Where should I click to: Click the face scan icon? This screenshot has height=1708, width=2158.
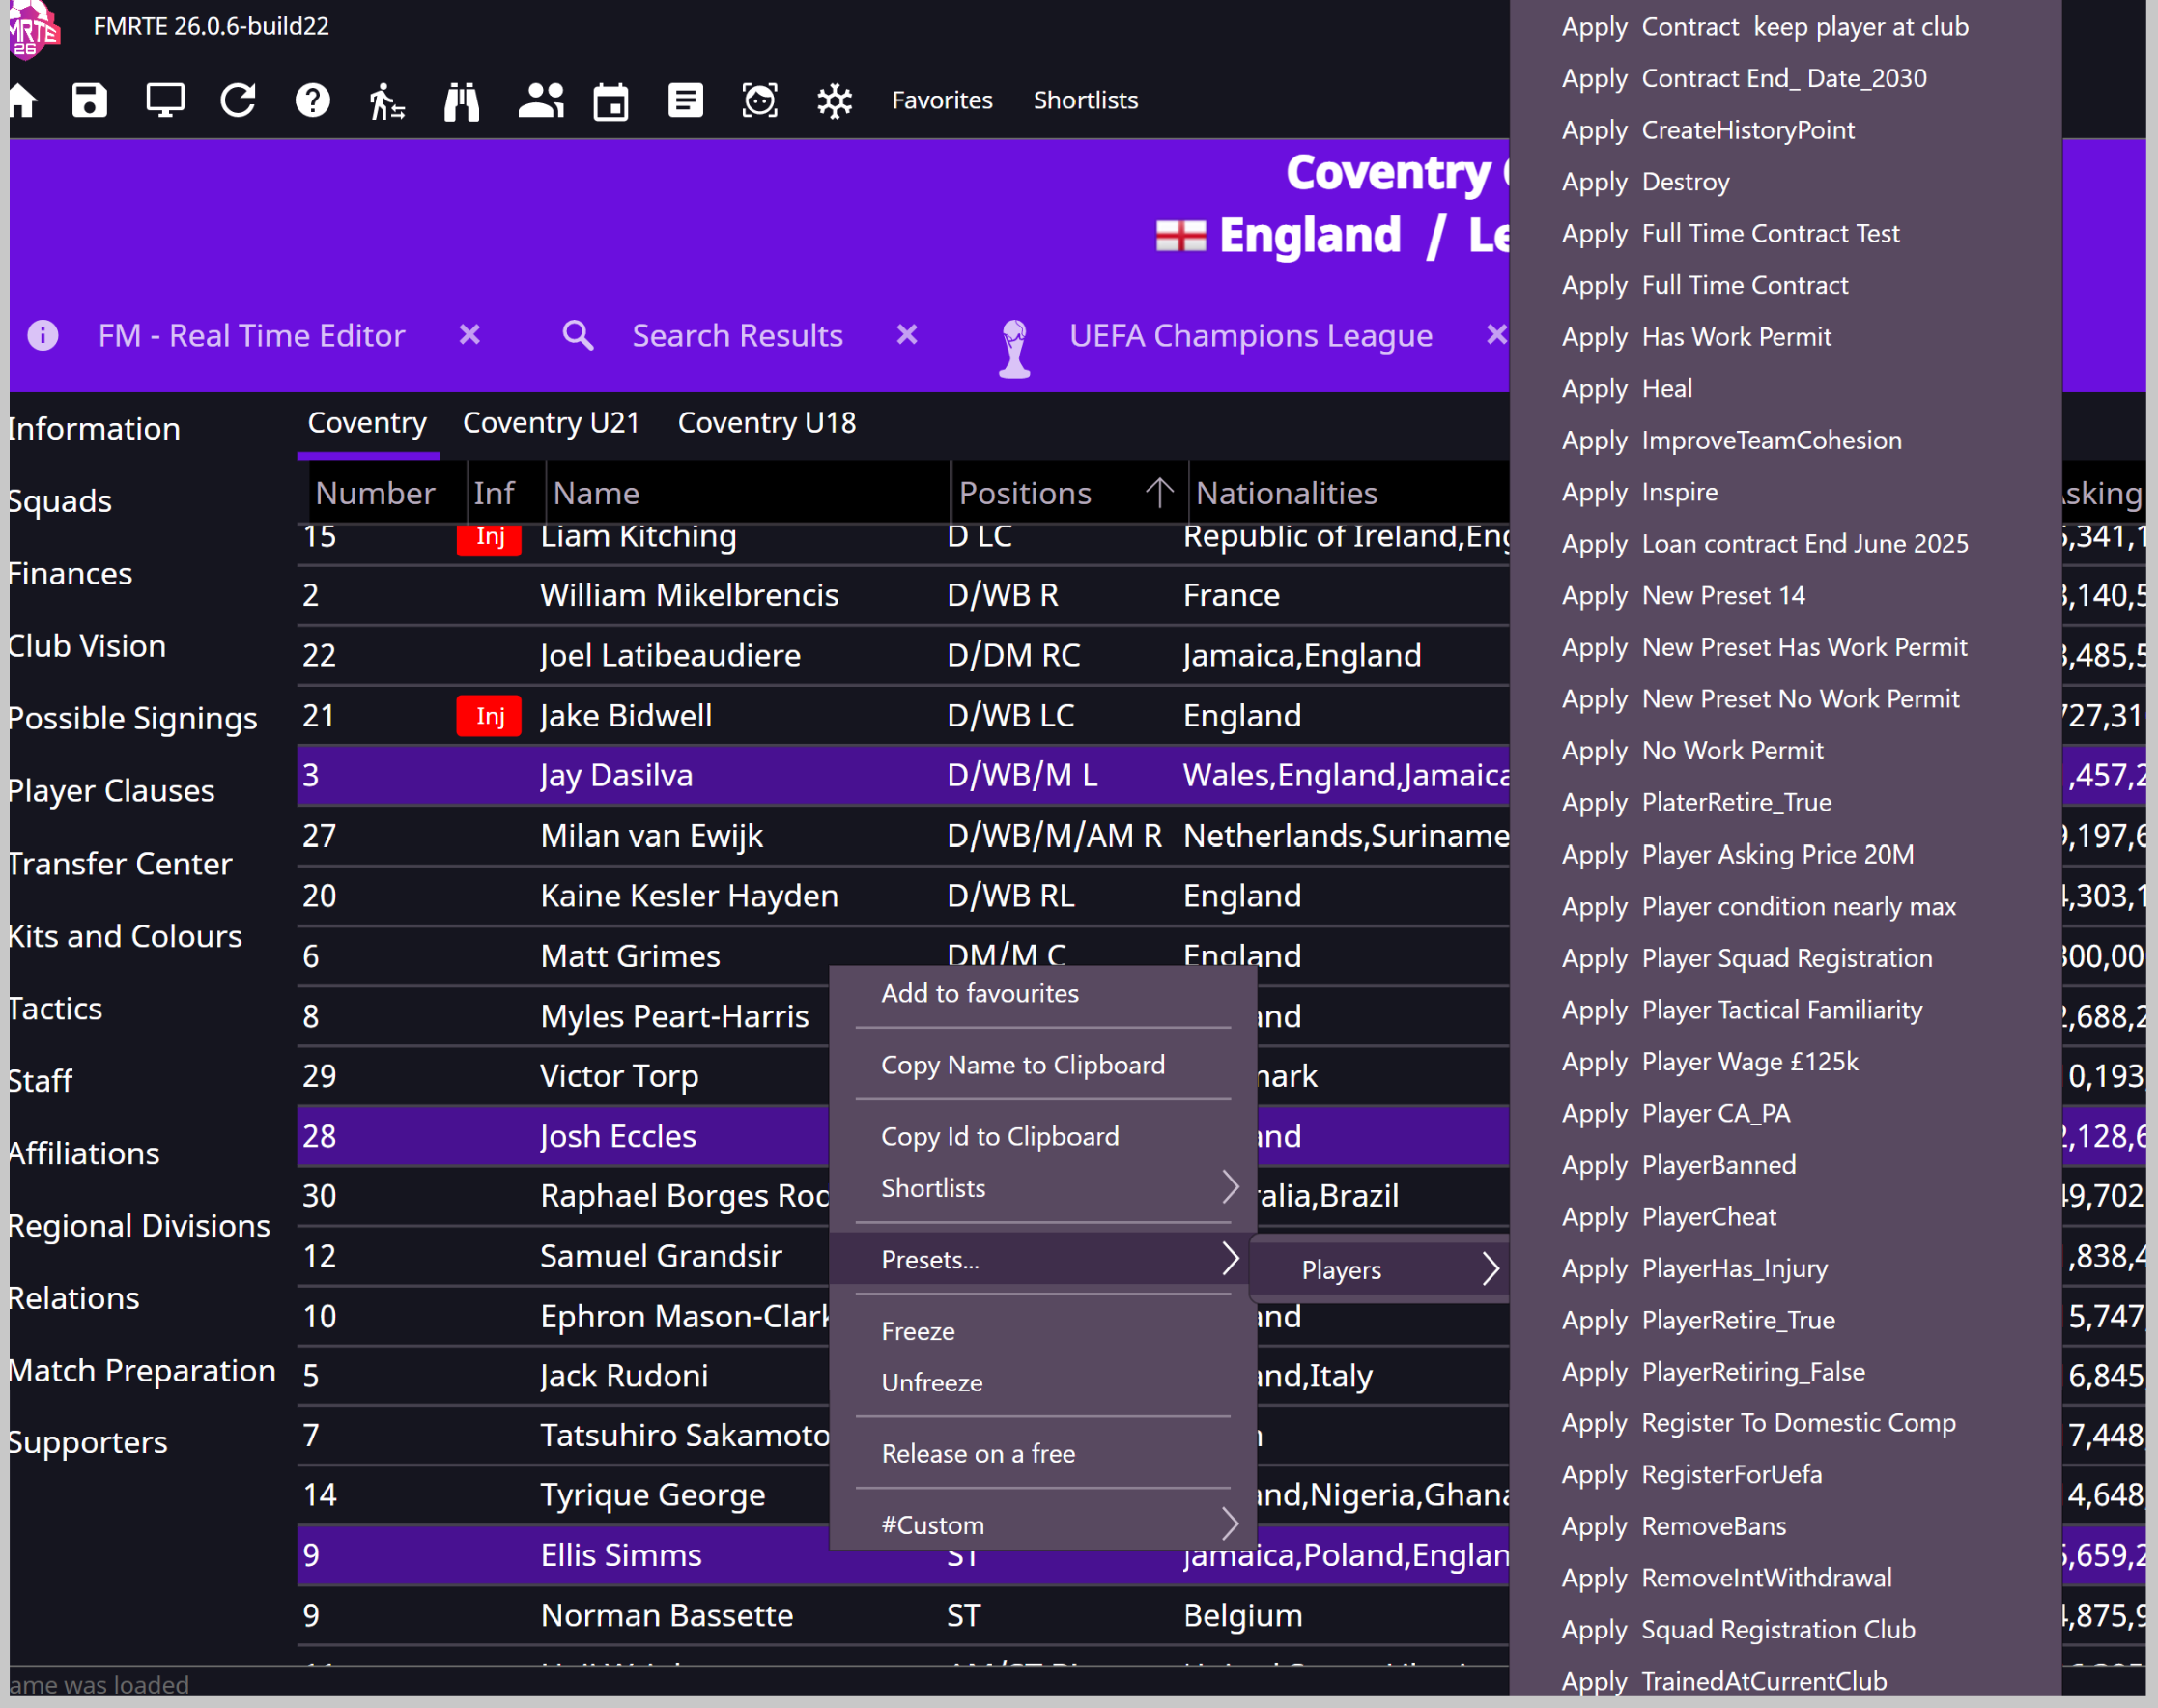coord(760,100)
